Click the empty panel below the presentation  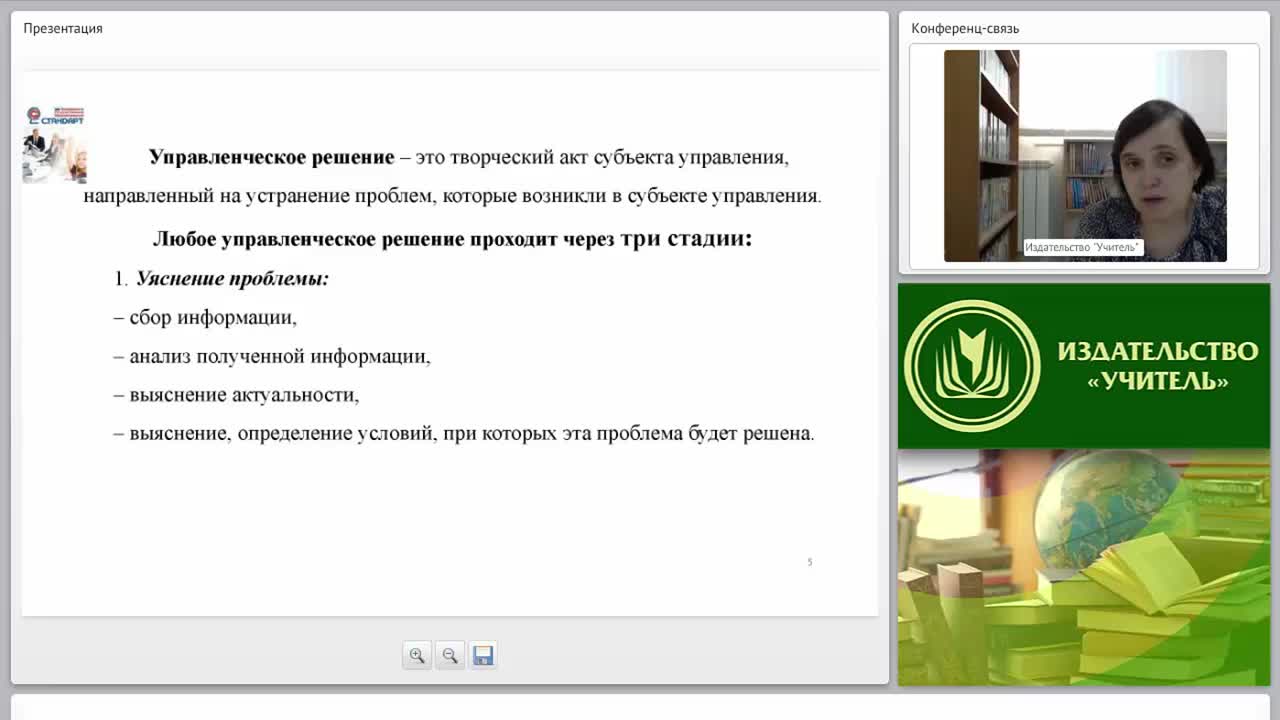click(x=640, y=707)
